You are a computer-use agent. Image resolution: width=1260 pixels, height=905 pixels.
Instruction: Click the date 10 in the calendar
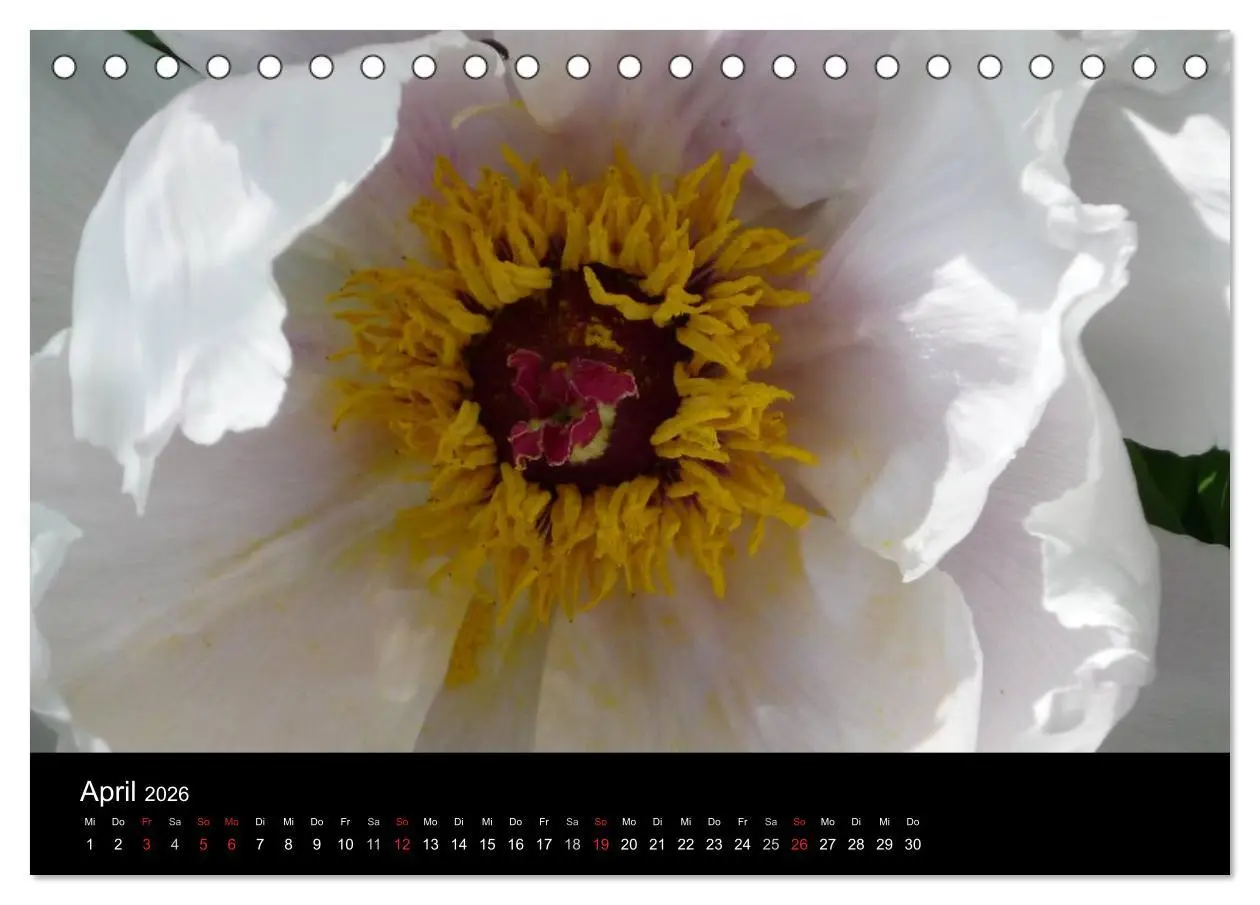pyautogui.click(x=345, y=845)
